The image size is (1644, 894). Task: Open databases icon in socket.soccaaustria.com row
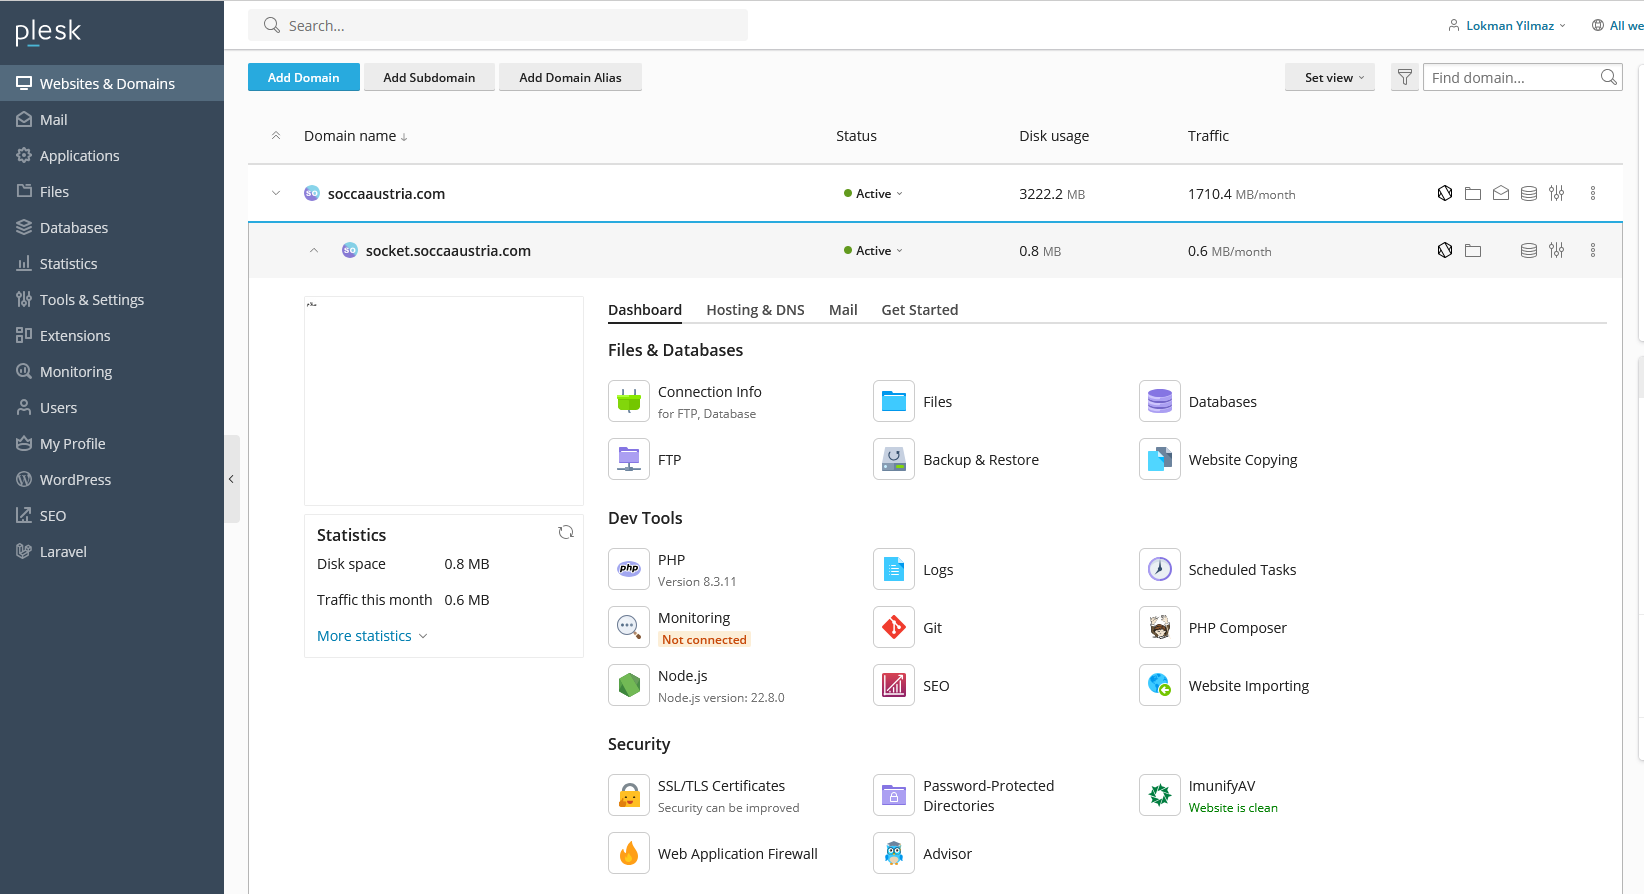[1529, 250]
